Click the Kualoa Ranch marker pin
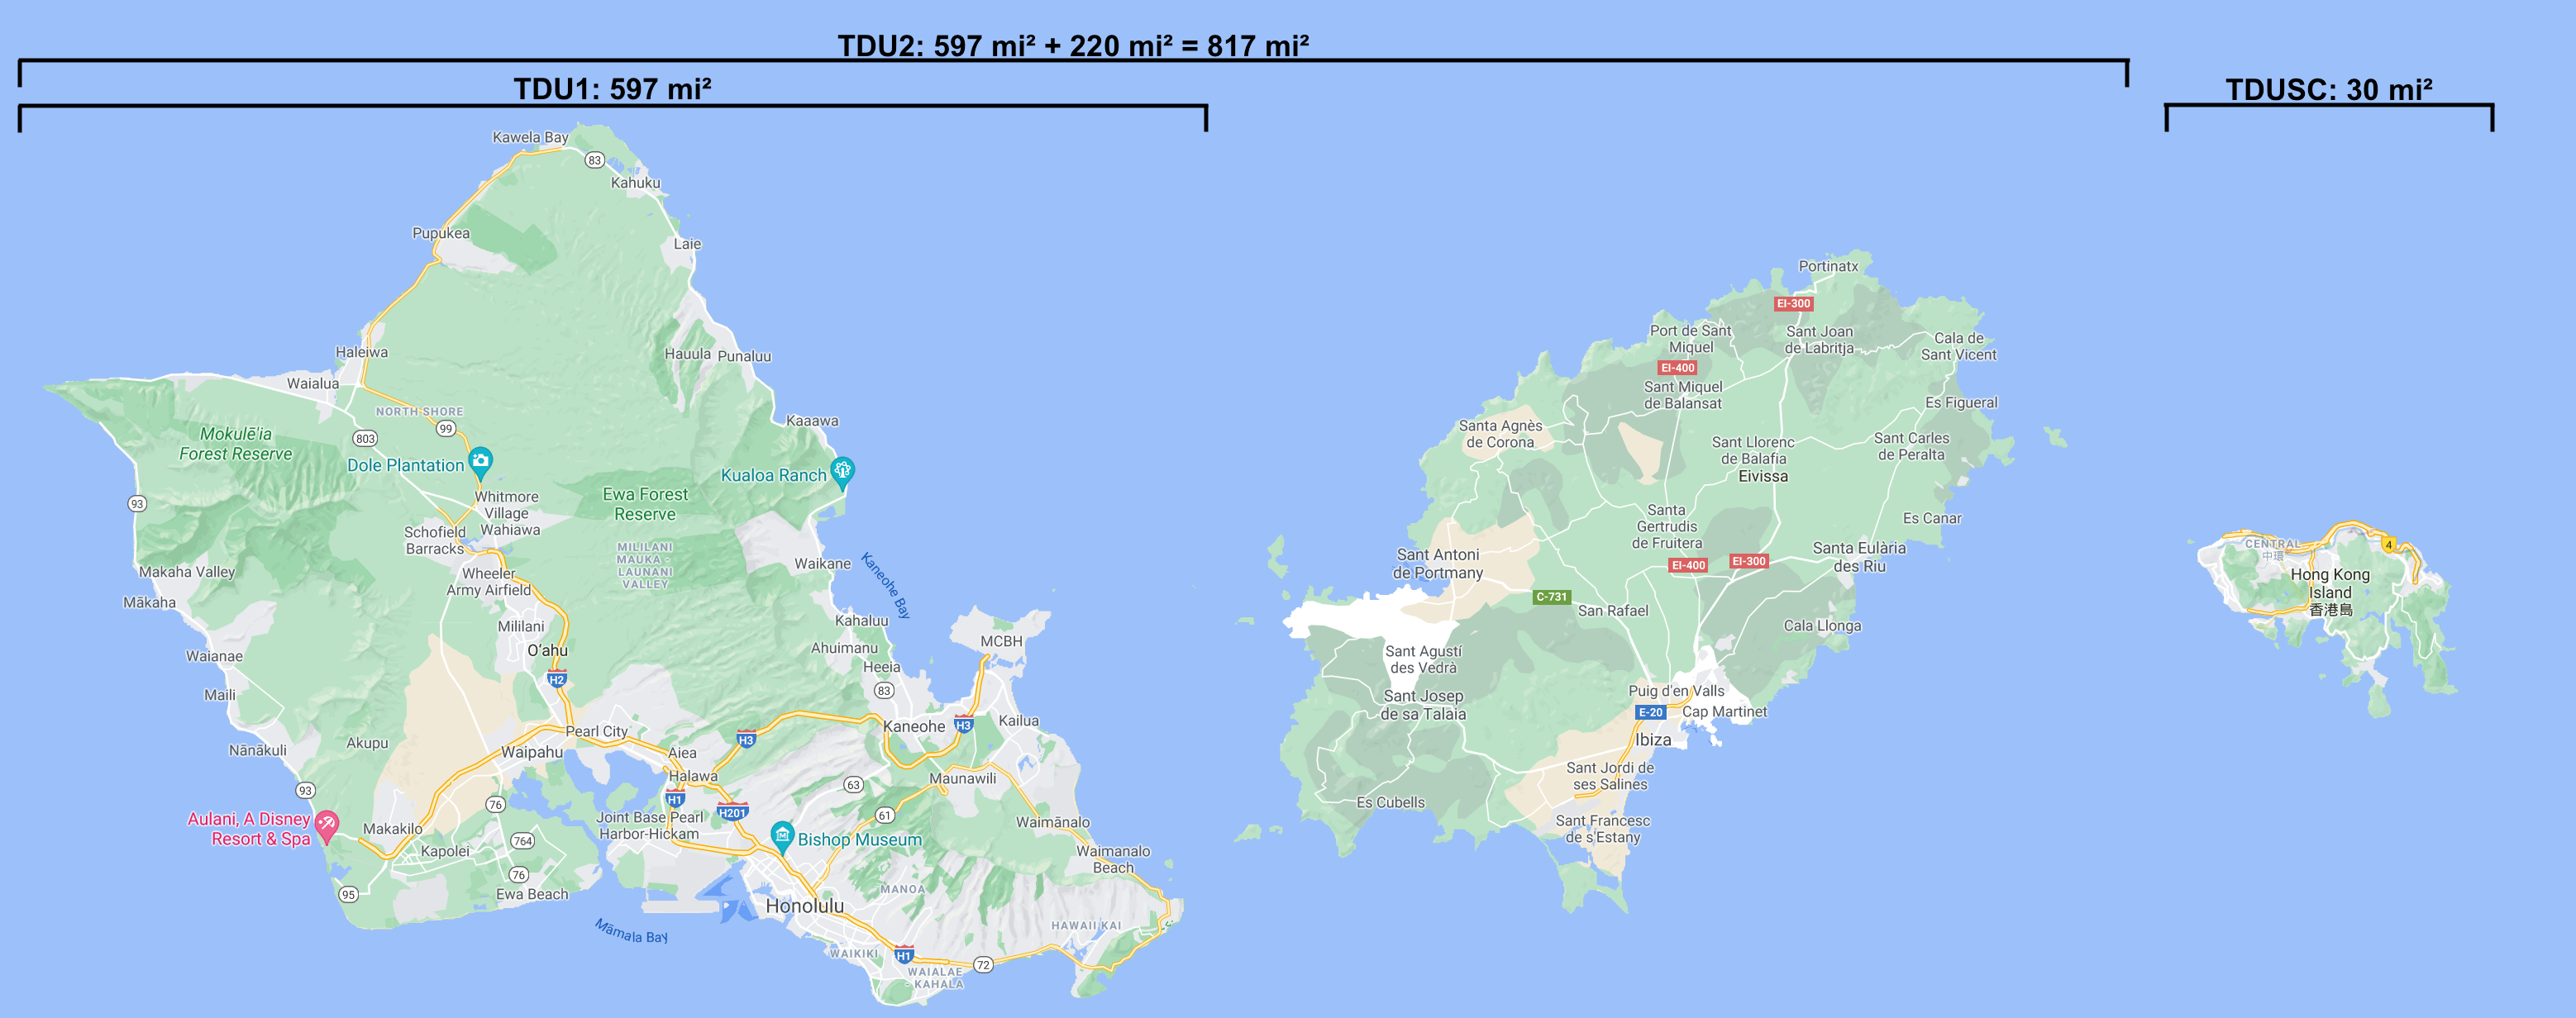 click(843, 469)
